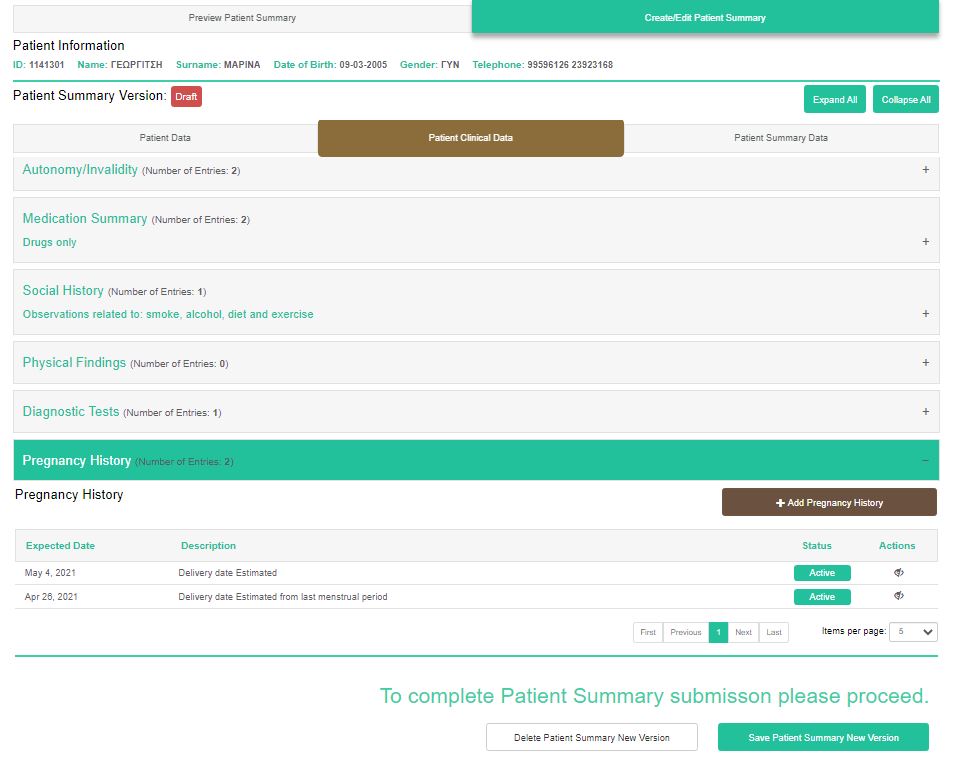954x760 pixels.
Task: Expand Diagnostic Tests plus icon
Action: pyautogui.click(x=925, y=412)
